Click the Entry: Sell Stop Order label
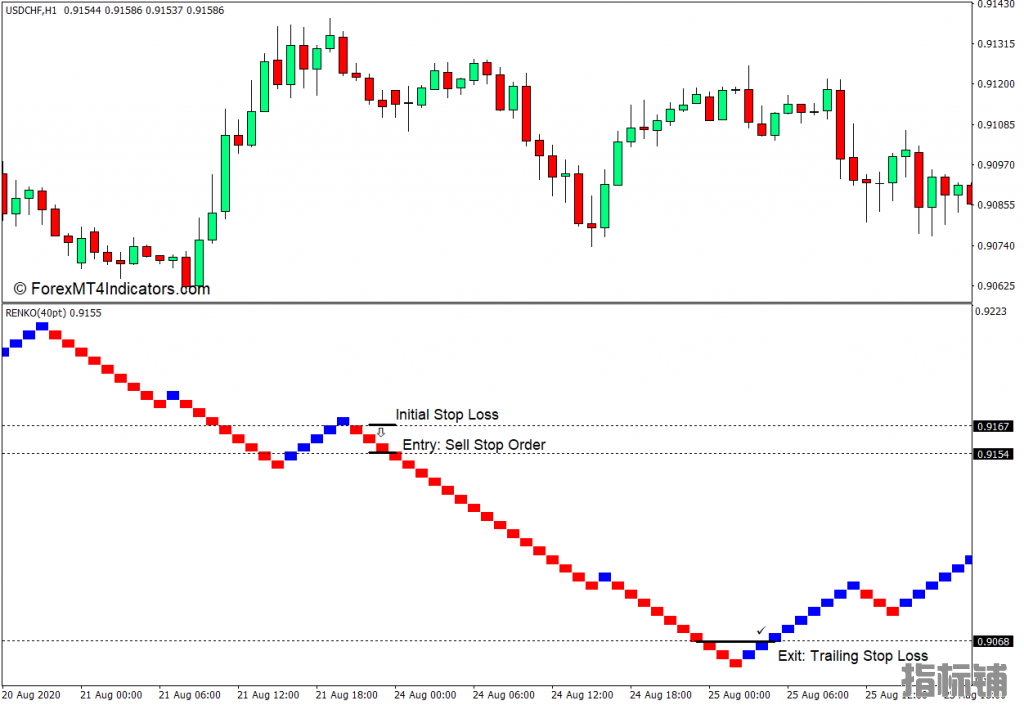This screenshot has height=705, width=1024. (474, 445)
